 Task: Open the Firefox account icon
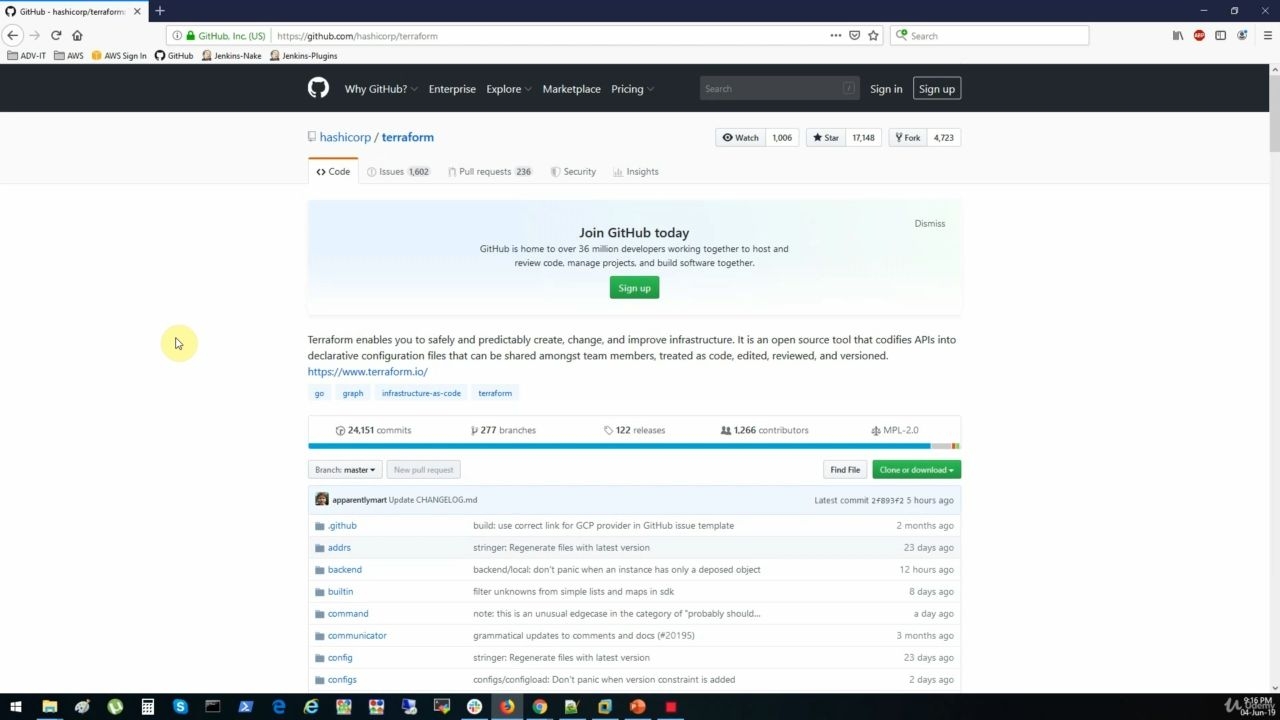(1242, 35)
